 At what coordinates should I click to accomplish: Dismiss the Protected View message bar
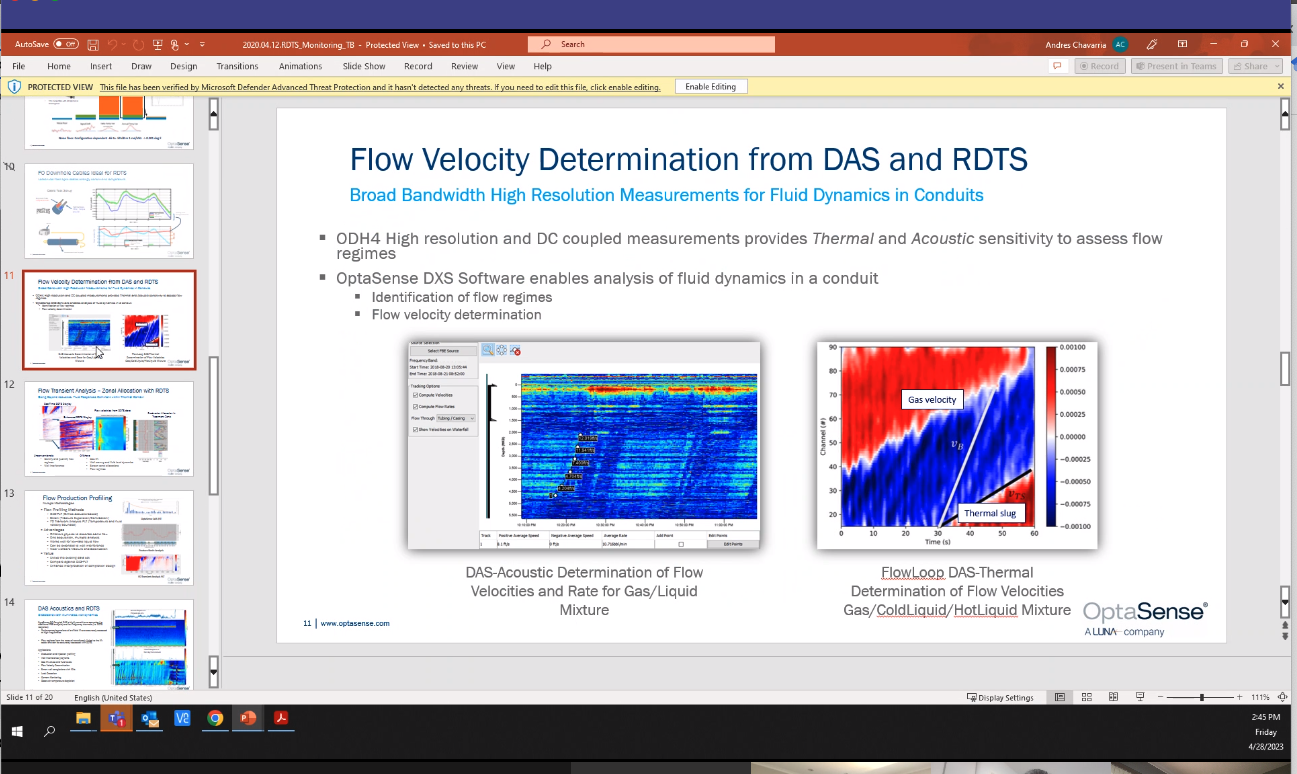coord(1281,87)
